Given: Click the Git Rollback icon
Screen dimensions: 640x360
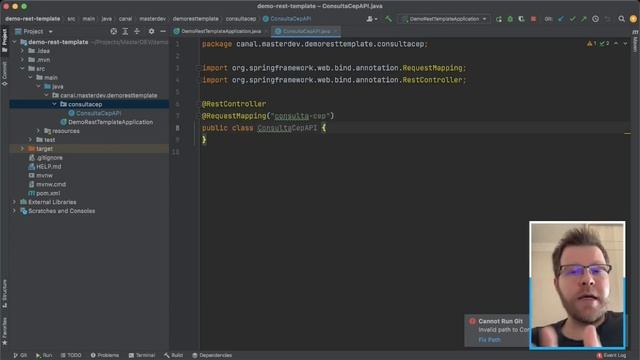Looking at the screenshot, I should [x=607, y=19].
